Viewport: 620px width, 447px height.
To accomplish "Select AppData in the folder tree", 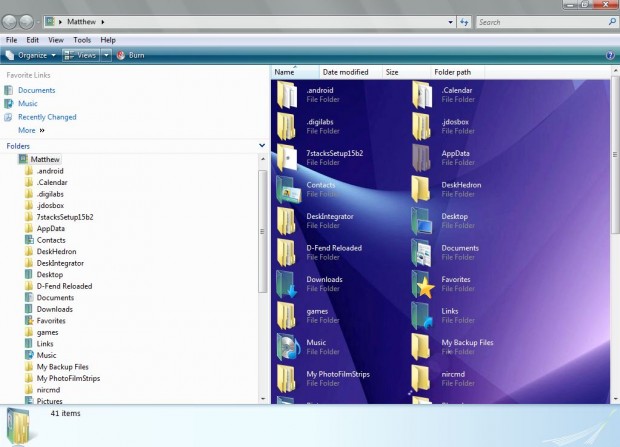I will [x=51, y=229].
